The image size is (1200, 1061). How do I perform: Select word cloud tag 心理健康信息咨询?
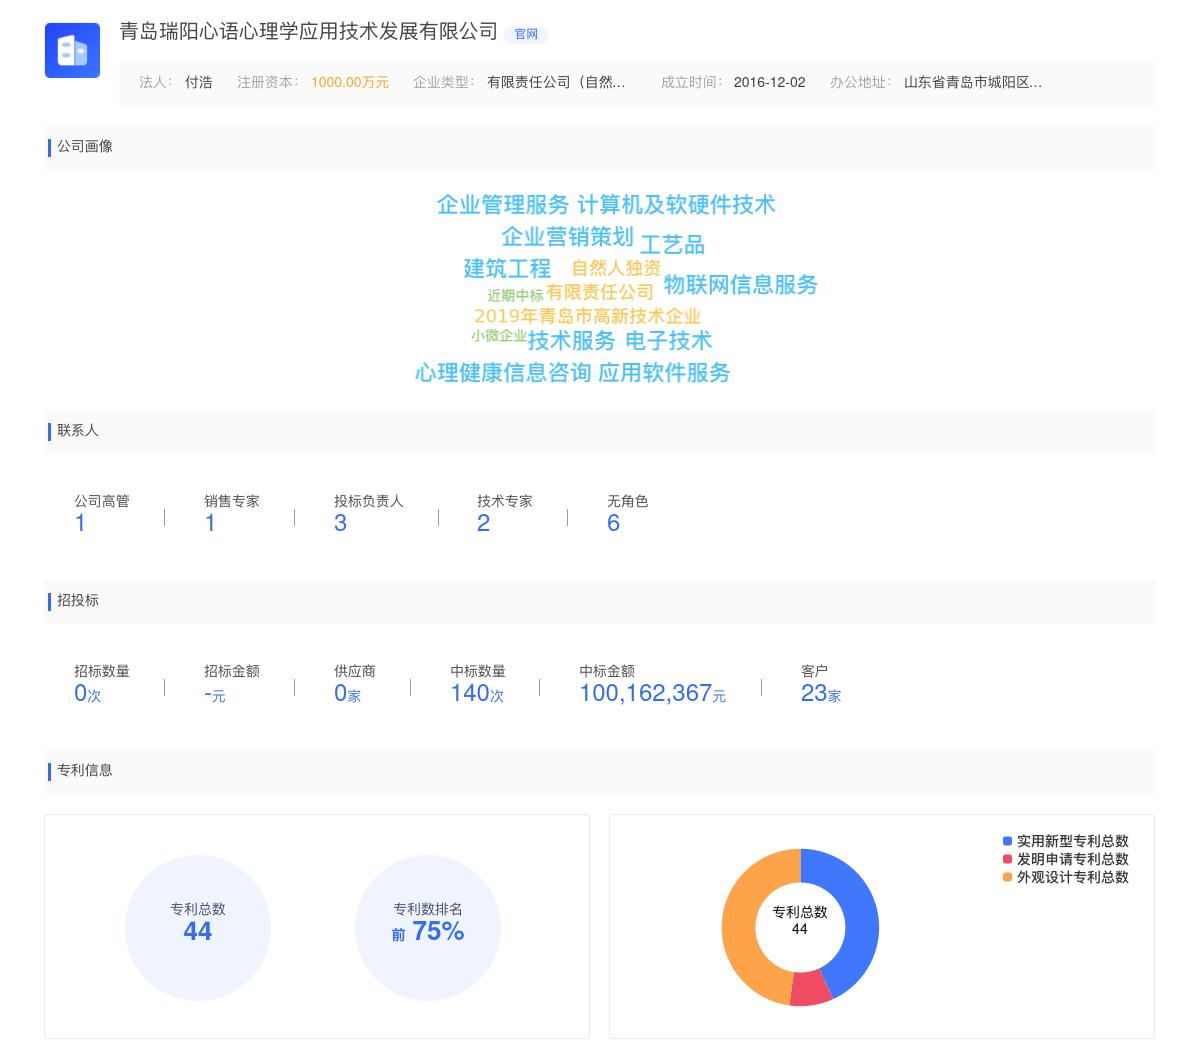(x=503, y=373)
